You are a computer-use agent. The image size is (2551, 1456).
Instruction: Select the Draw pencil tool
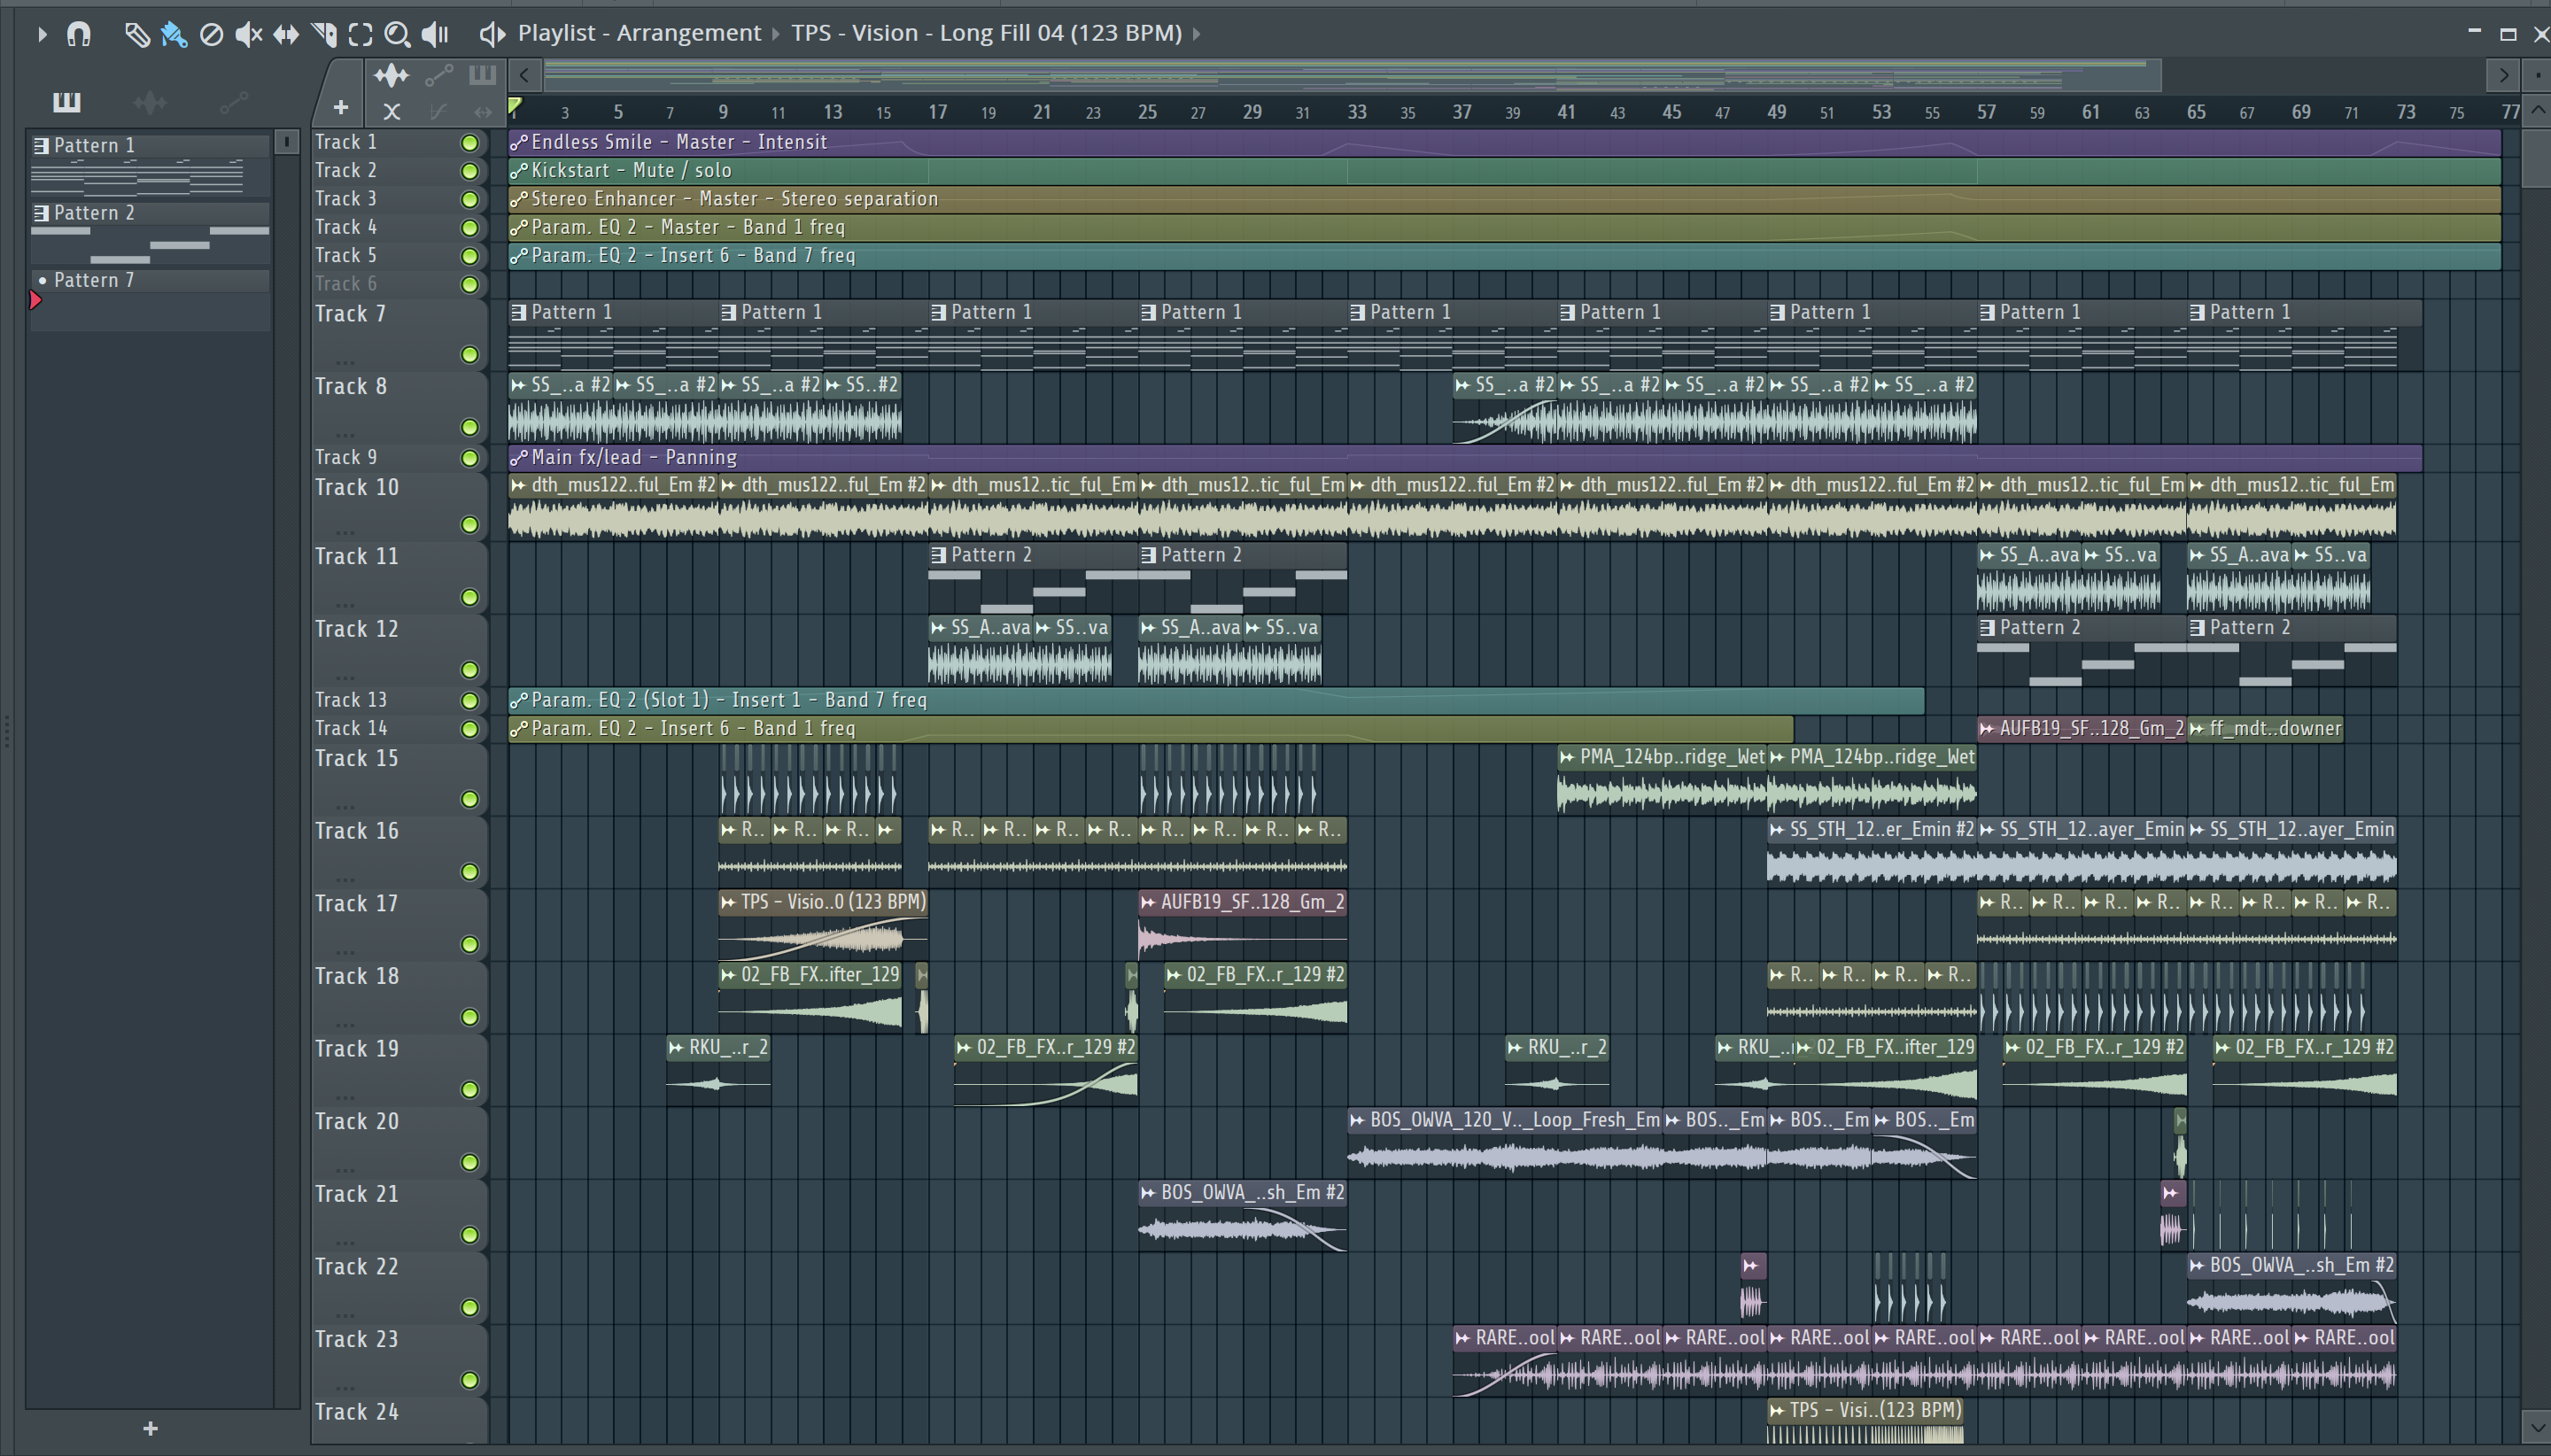[x=137, y=34]
